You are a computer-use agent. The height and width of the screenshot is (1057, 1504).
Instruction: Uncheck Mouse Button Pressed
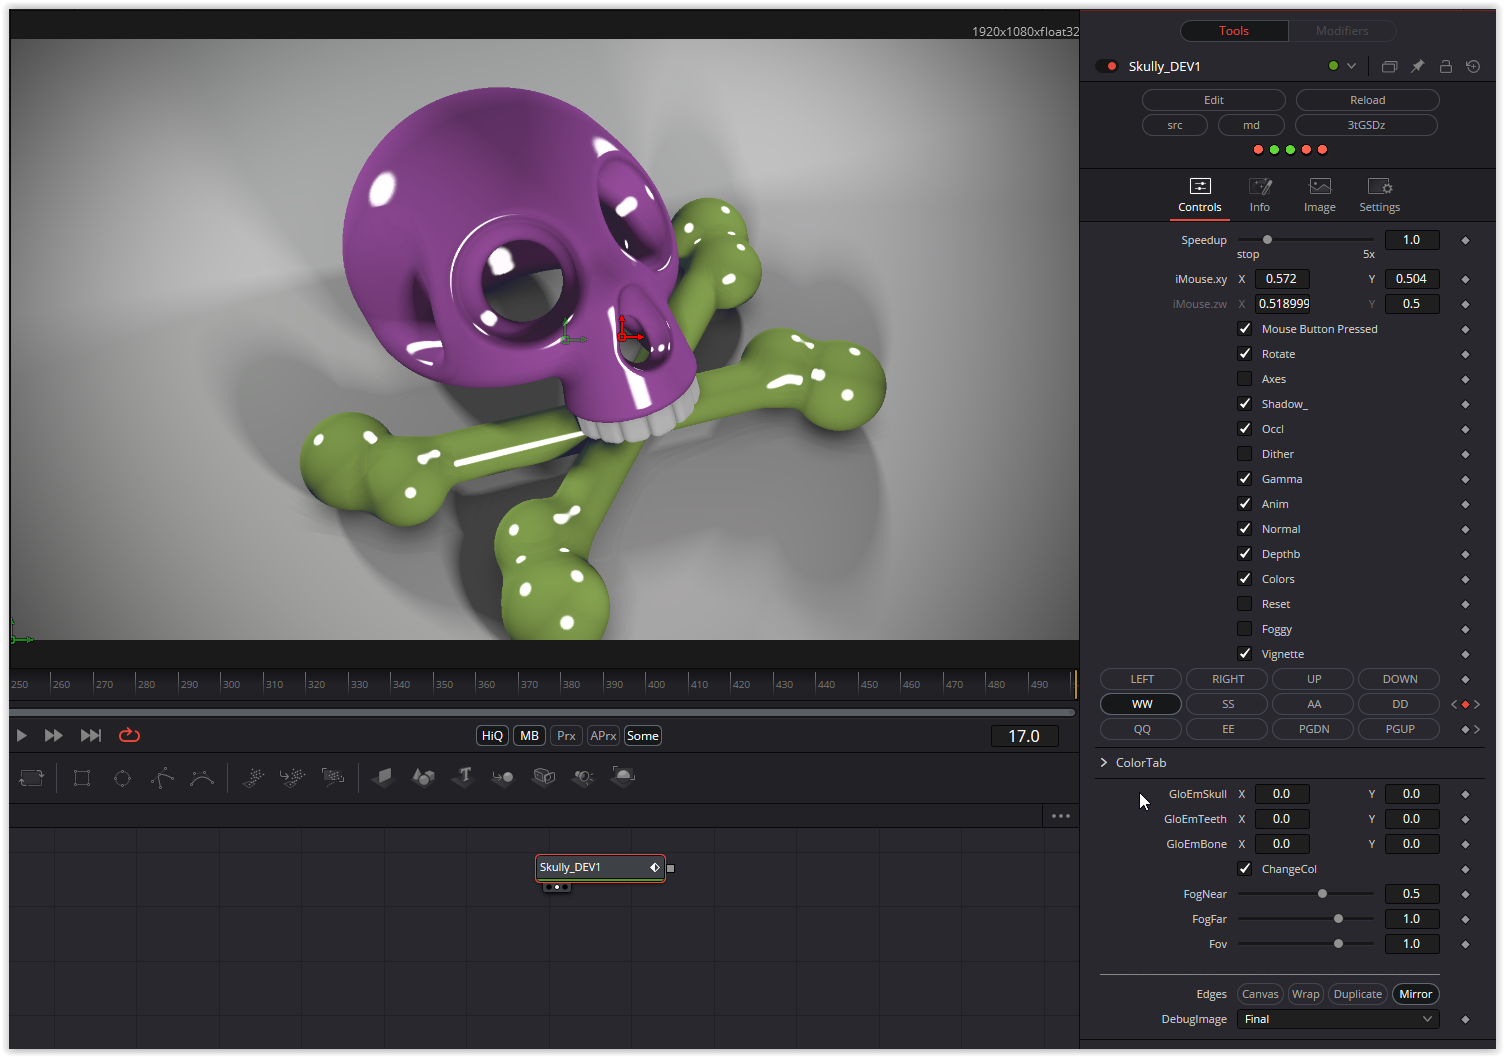click(x=1244, y=329)
